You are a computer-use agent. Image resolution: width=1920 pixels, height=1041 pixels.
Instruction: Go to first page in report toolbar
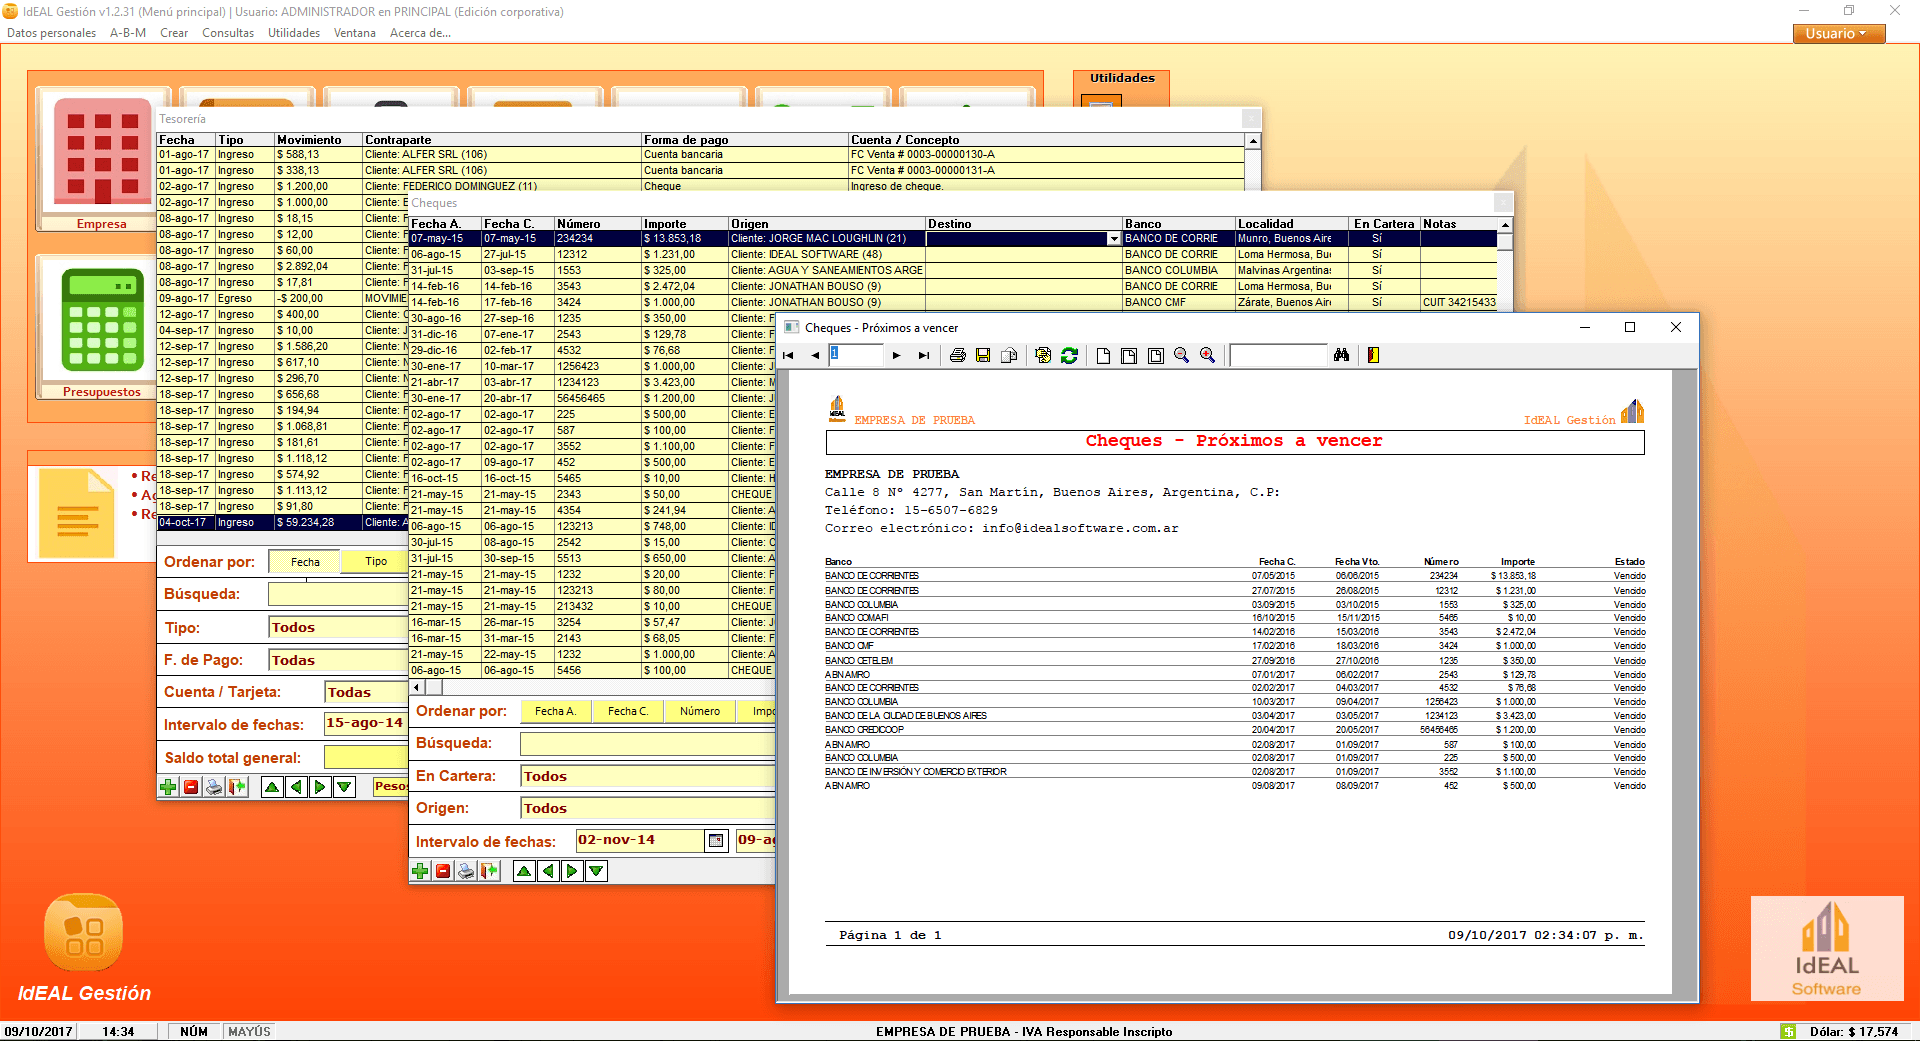(x=788, y=355)
